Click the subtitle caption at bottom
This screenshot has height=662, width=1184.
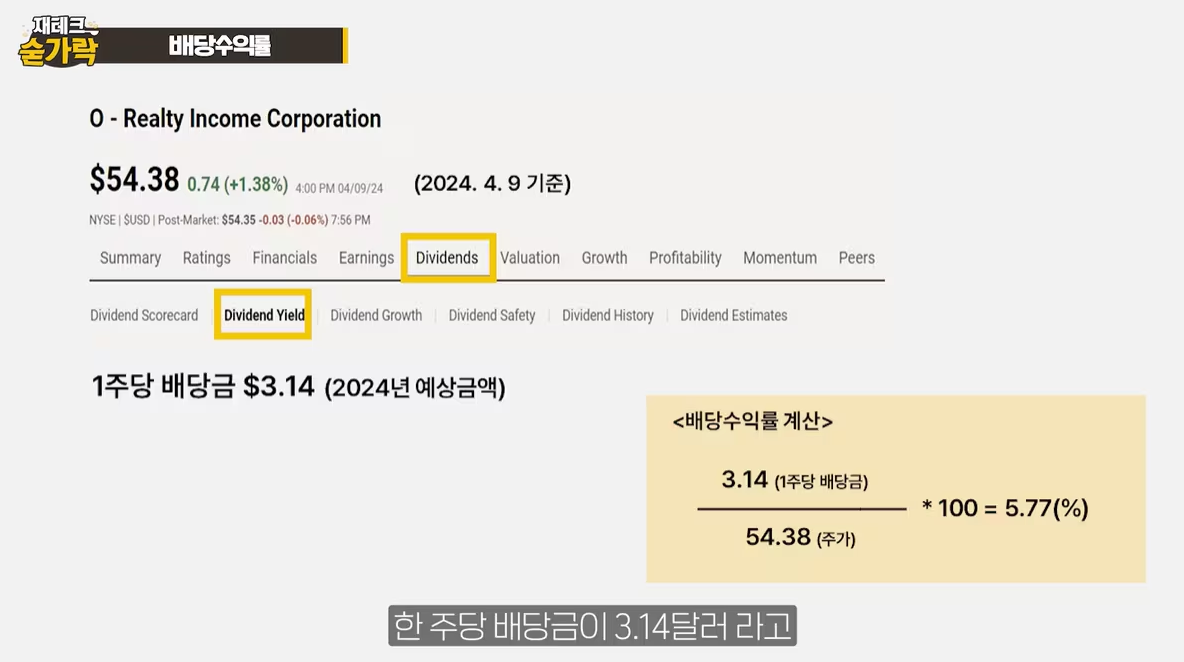(592, 626)
